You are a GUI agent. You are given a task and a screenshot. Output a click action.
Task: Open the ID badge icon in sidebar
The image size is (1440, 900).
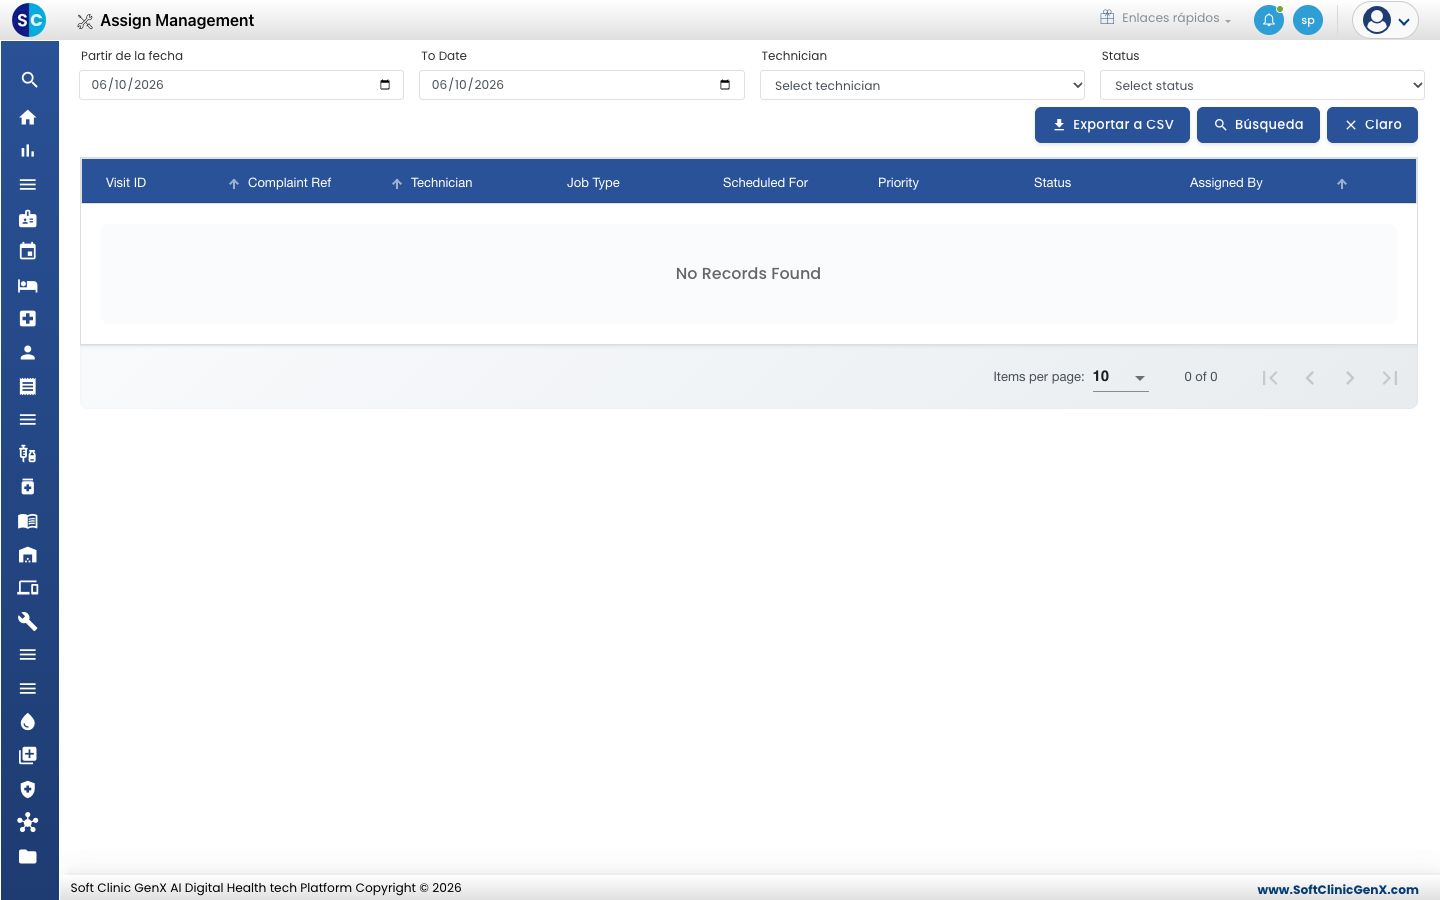coord(28,218)
